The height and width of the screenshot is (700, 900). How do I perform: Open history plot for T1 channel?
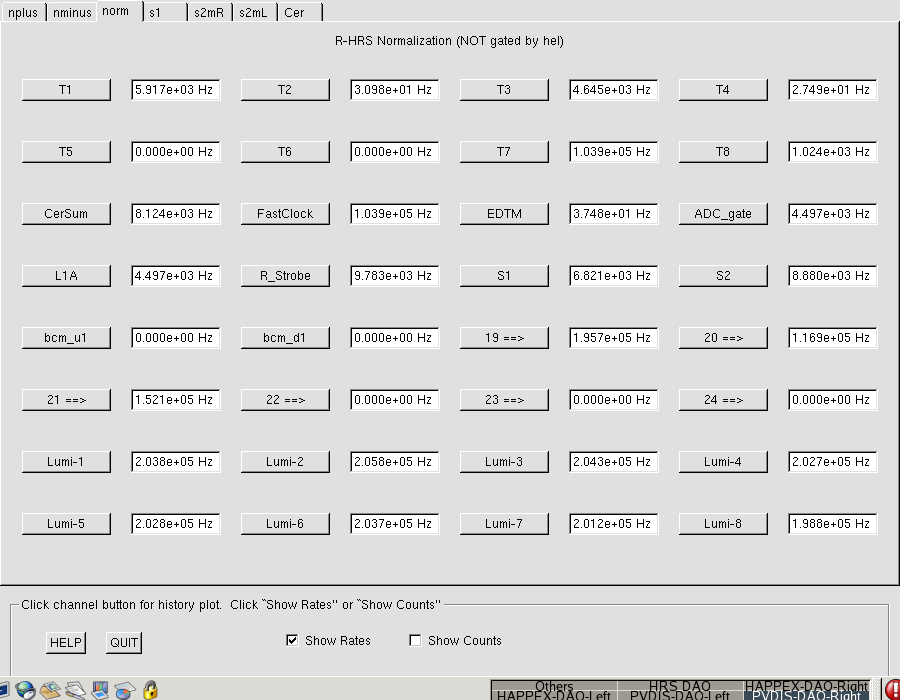(66, 90)
